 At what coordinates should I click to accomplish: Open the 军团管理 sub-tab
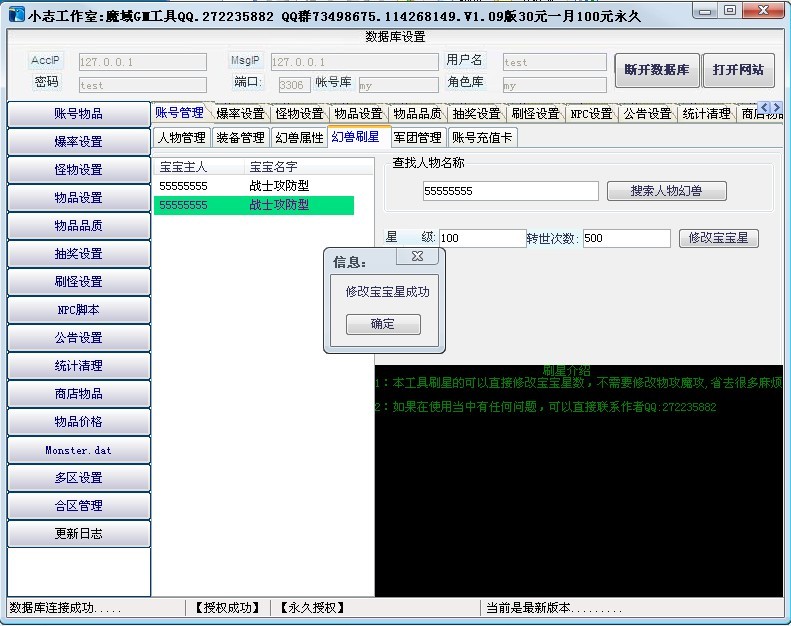click(417, 138)
